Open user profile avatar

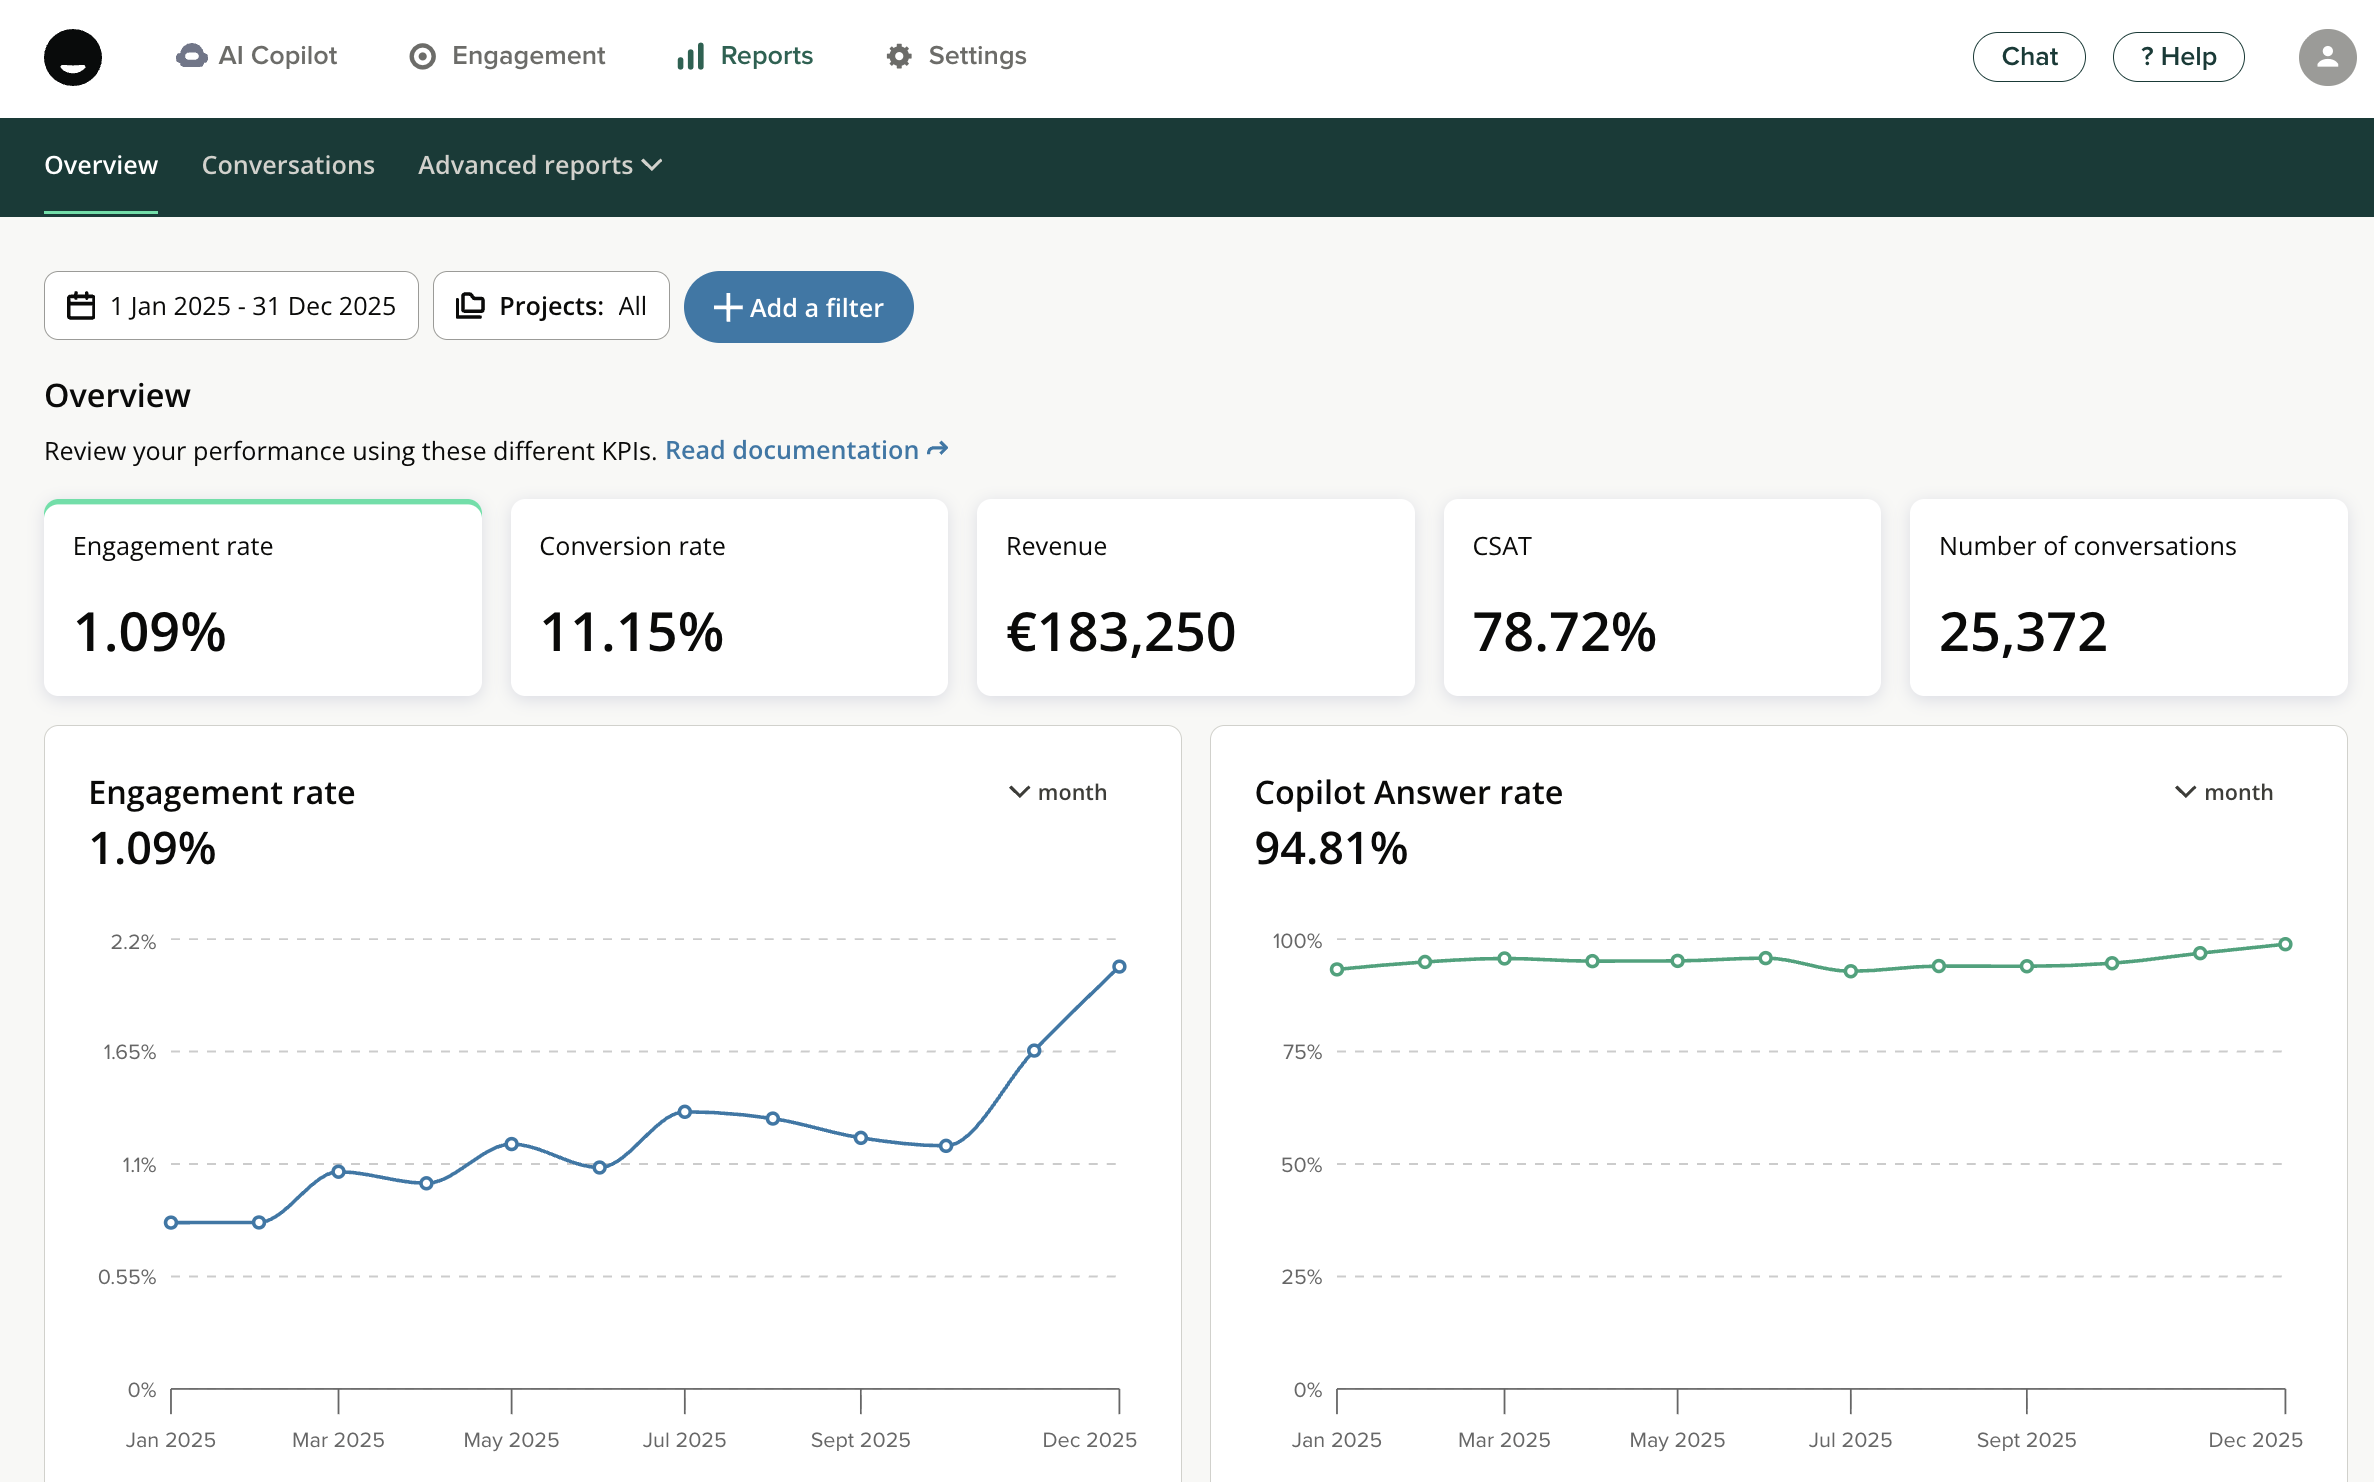2327,57
